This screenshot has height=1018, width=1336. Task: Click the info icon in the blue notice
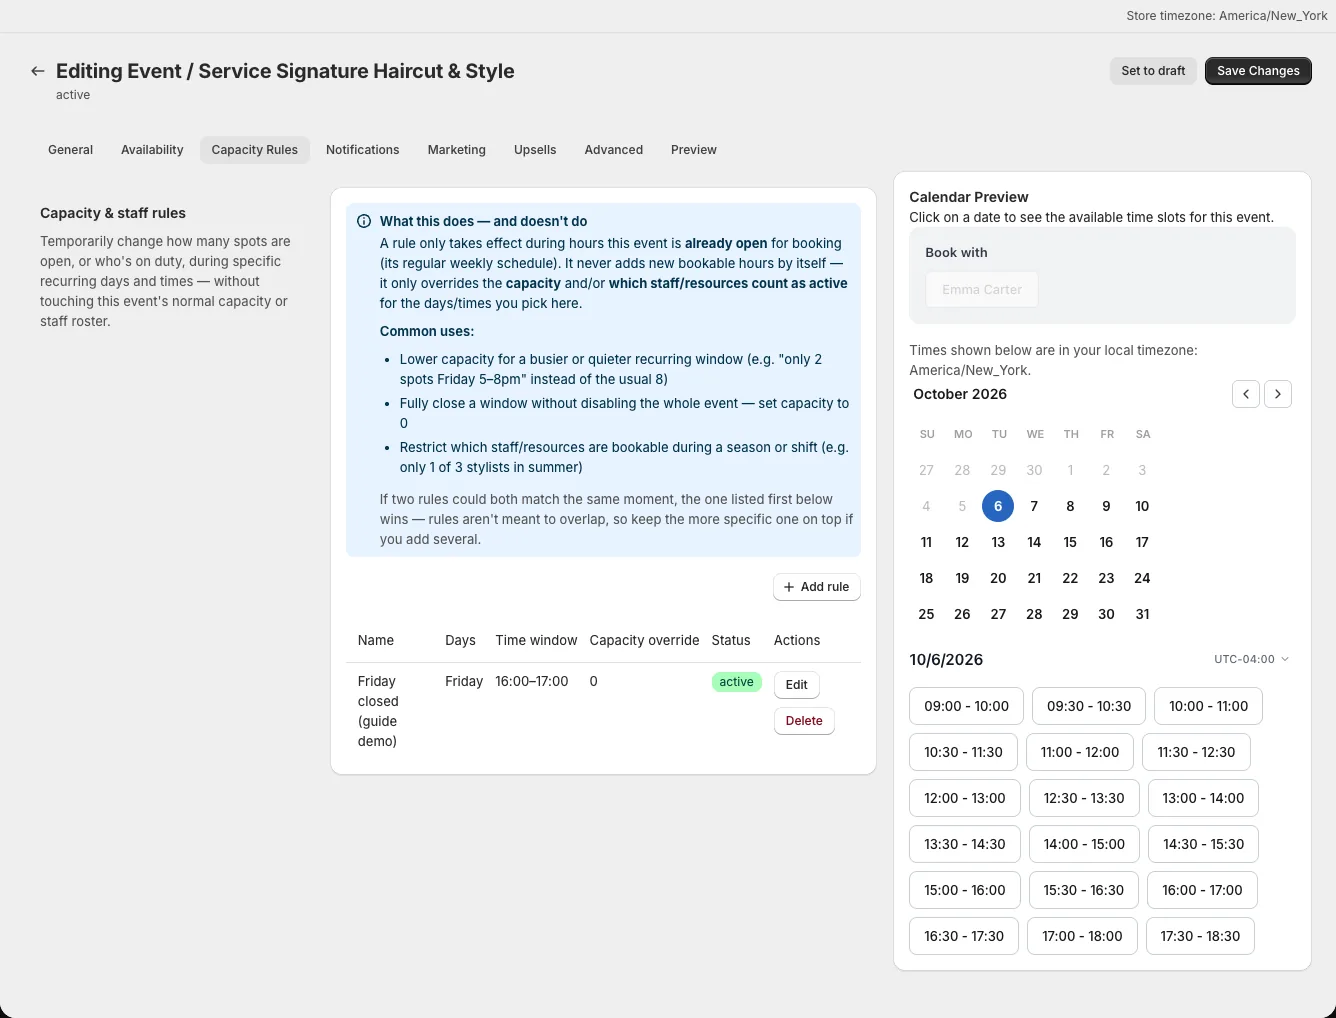click(364, 222)
